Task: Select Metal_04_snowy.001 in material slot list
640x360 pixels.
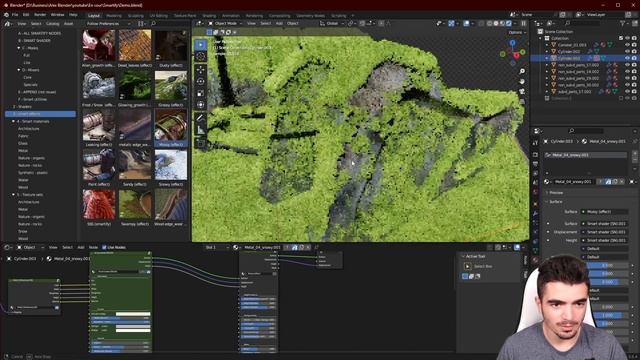Action: (x=586, y=155)
